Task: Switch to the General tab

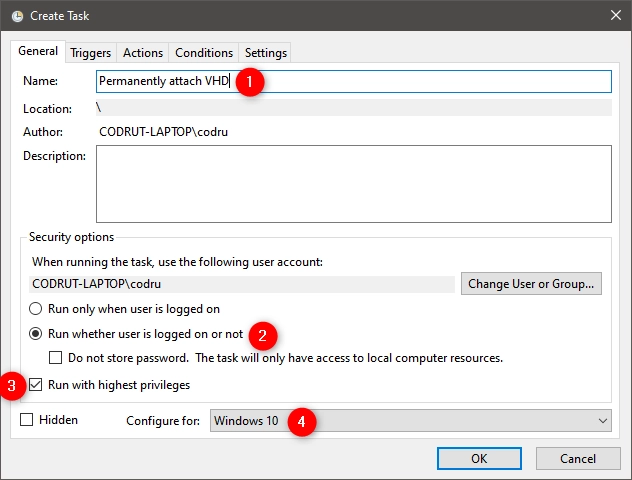Action: (38, 51)
